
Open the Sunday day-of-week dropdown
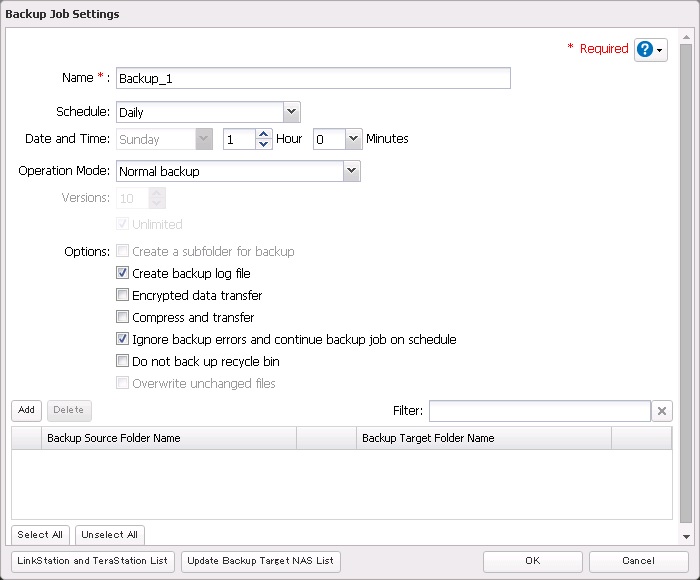point(164,139)
